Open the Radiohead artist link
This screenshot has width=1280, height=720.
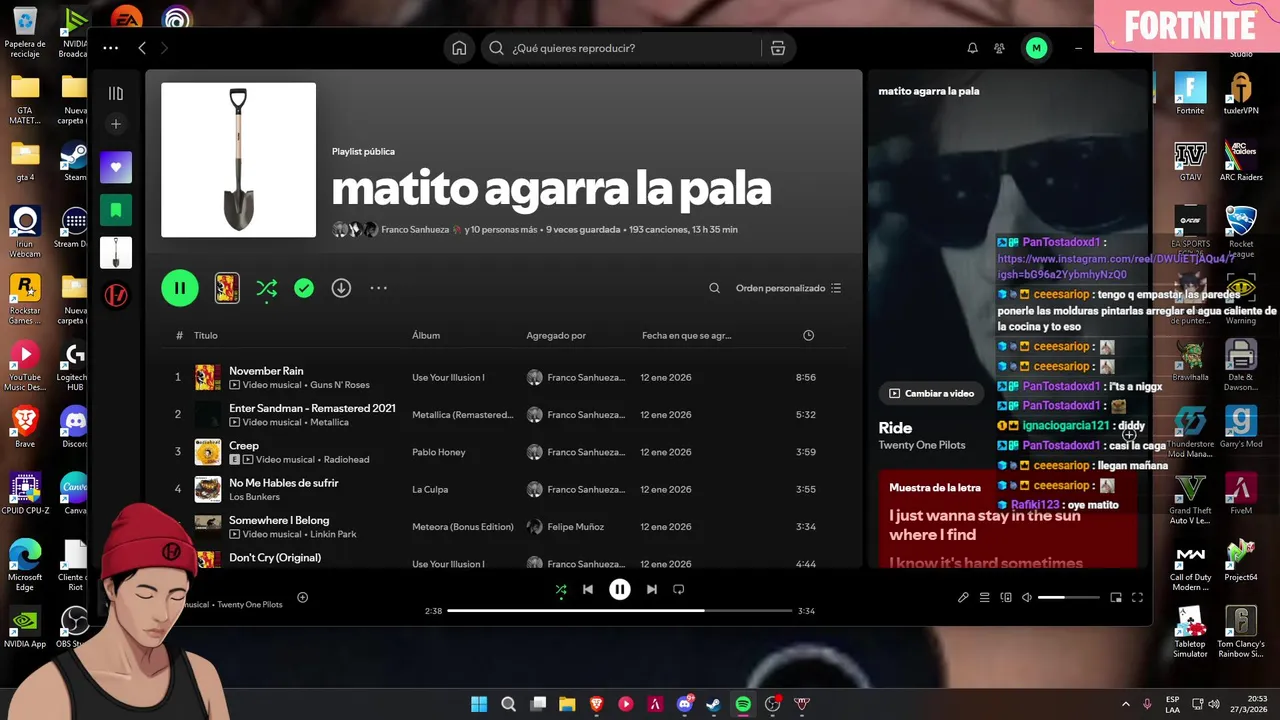click(346, 460)
